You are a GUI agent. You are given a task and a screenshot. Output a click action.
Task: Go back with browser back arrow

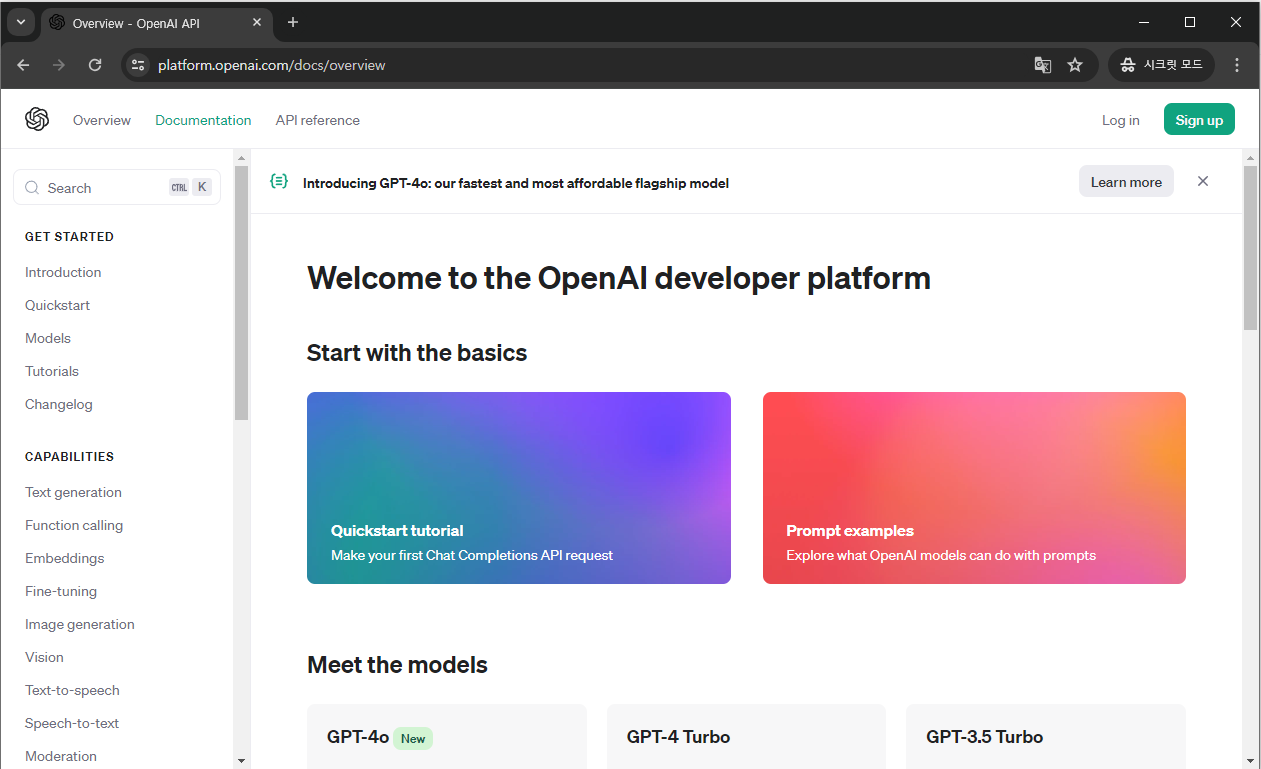(23, 65)
